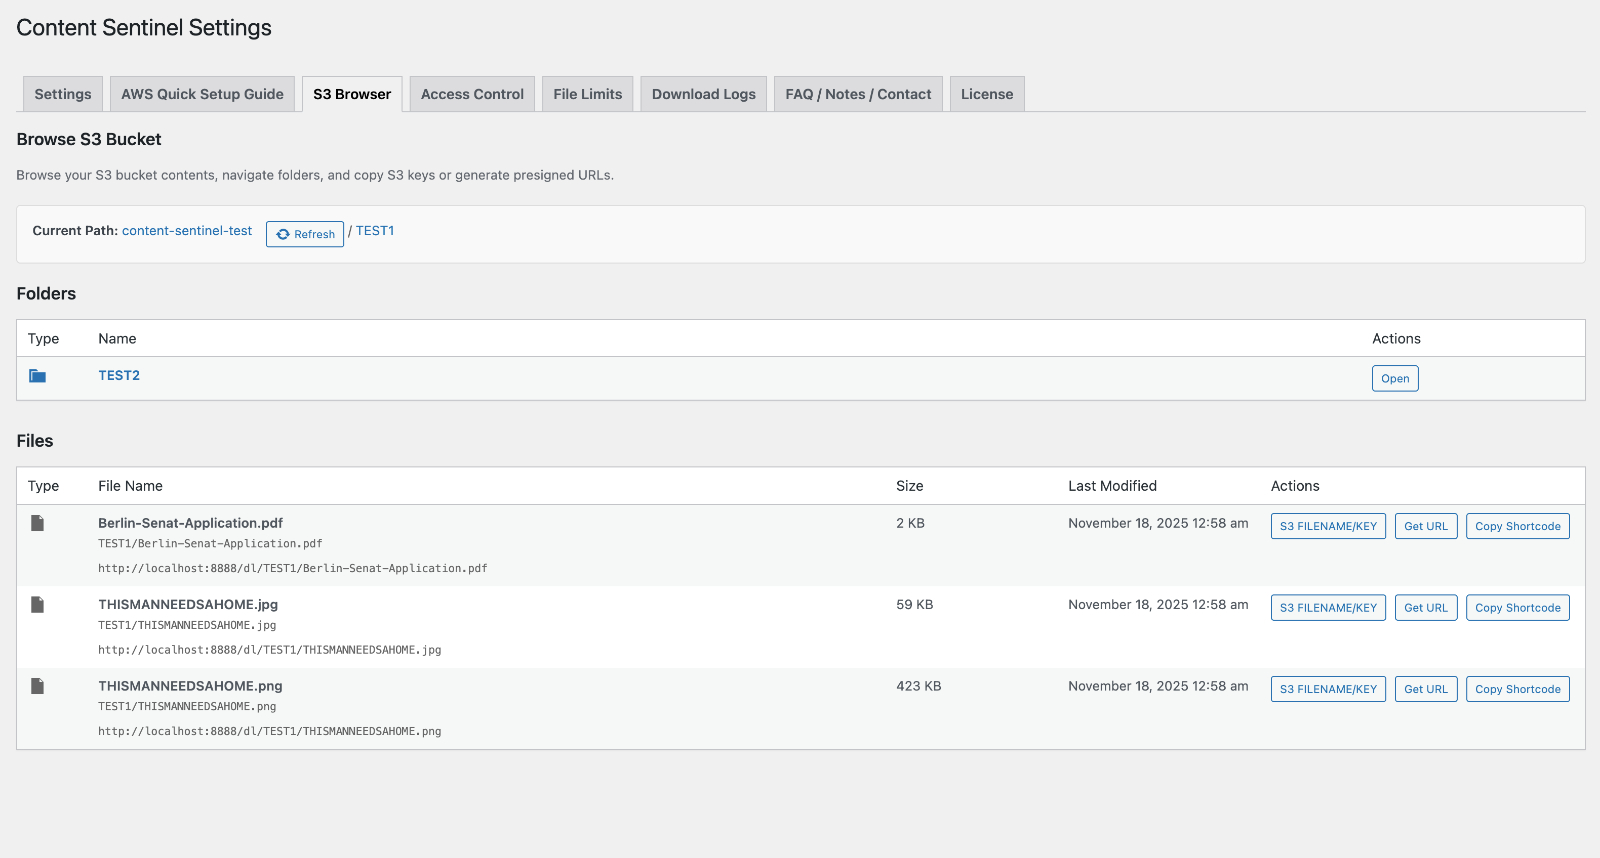Click key text TEST1/Berlin-Senat-Application.pdf
The image size is (1600, 858).
210,544
